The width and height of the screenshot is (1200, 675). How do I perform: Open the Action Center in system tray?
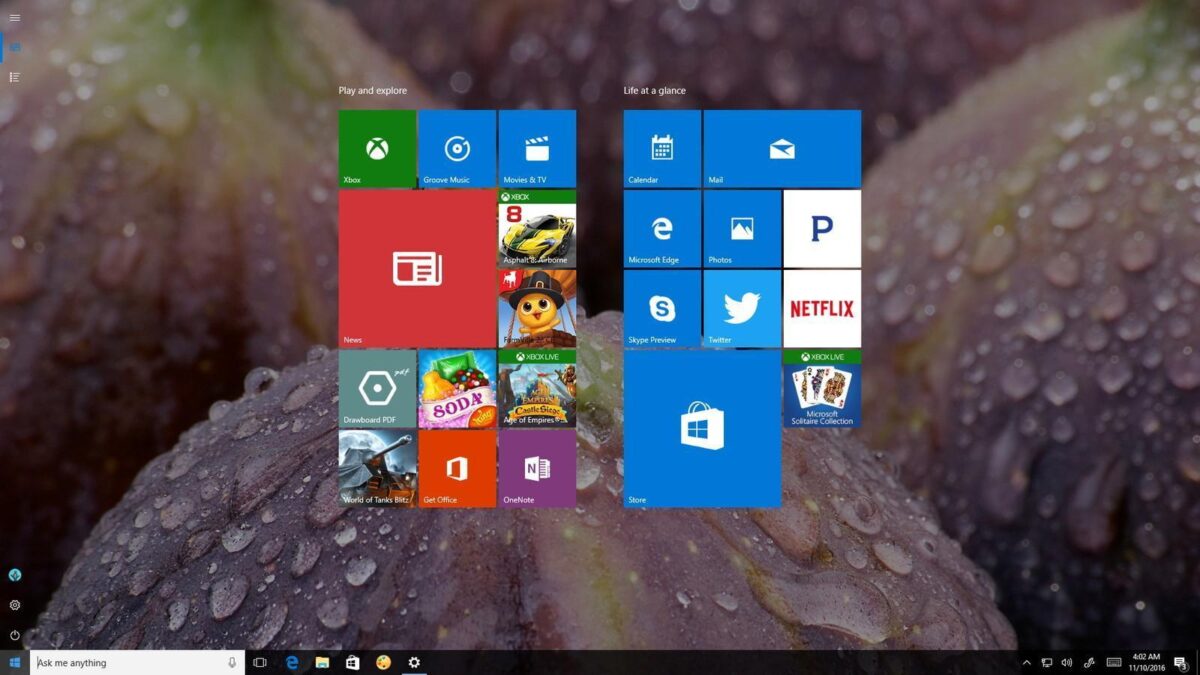1181,662
